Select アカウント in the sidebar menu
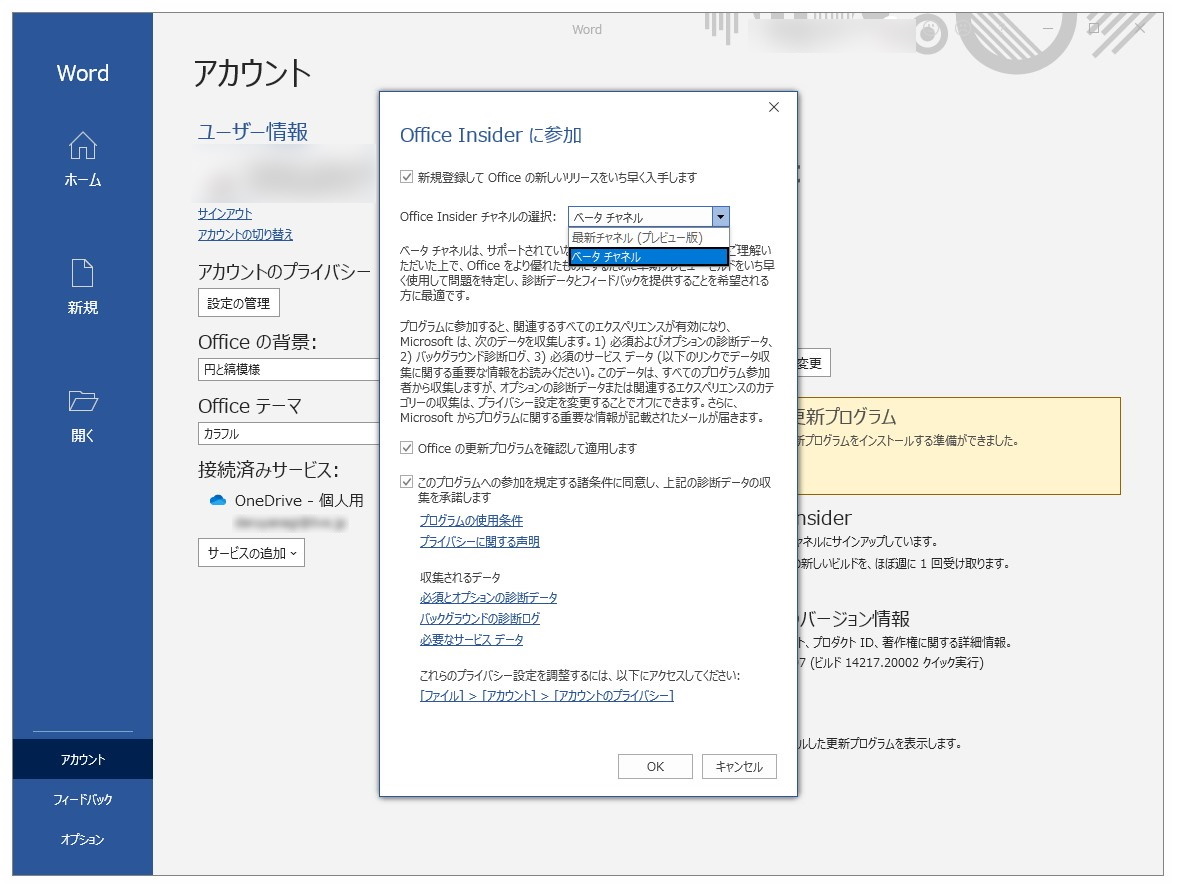Viewport: 1177px width, 888px height. (83, 759)
